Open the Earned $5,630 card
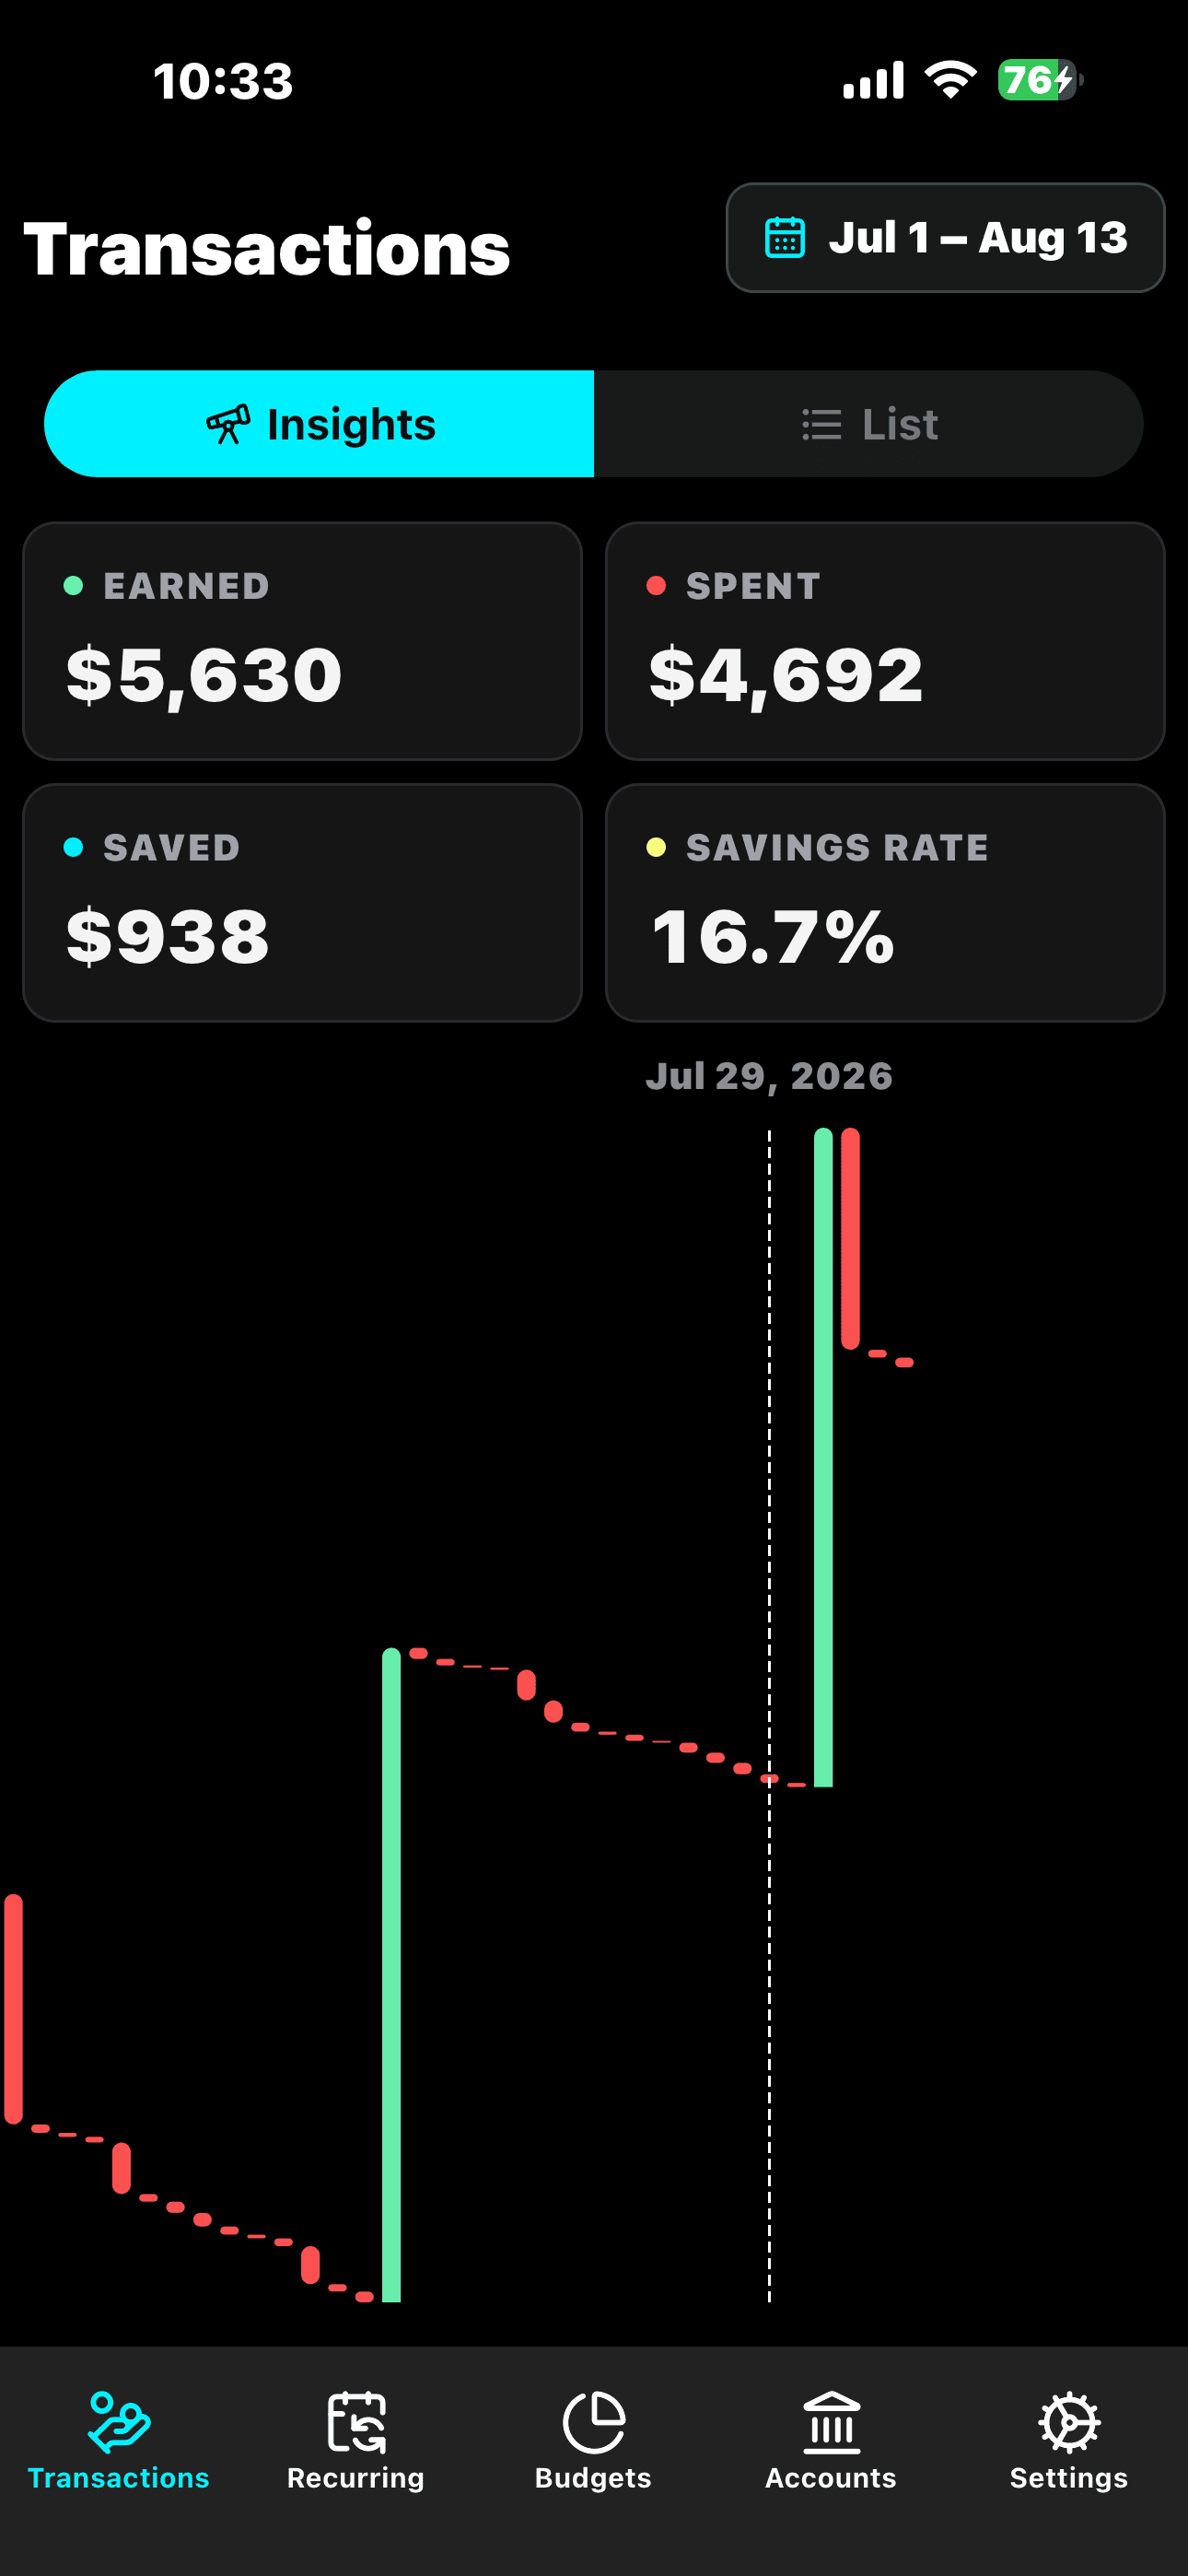Image resolution: width=1188 pixels, height=2576 pixels. coord(302,641)
